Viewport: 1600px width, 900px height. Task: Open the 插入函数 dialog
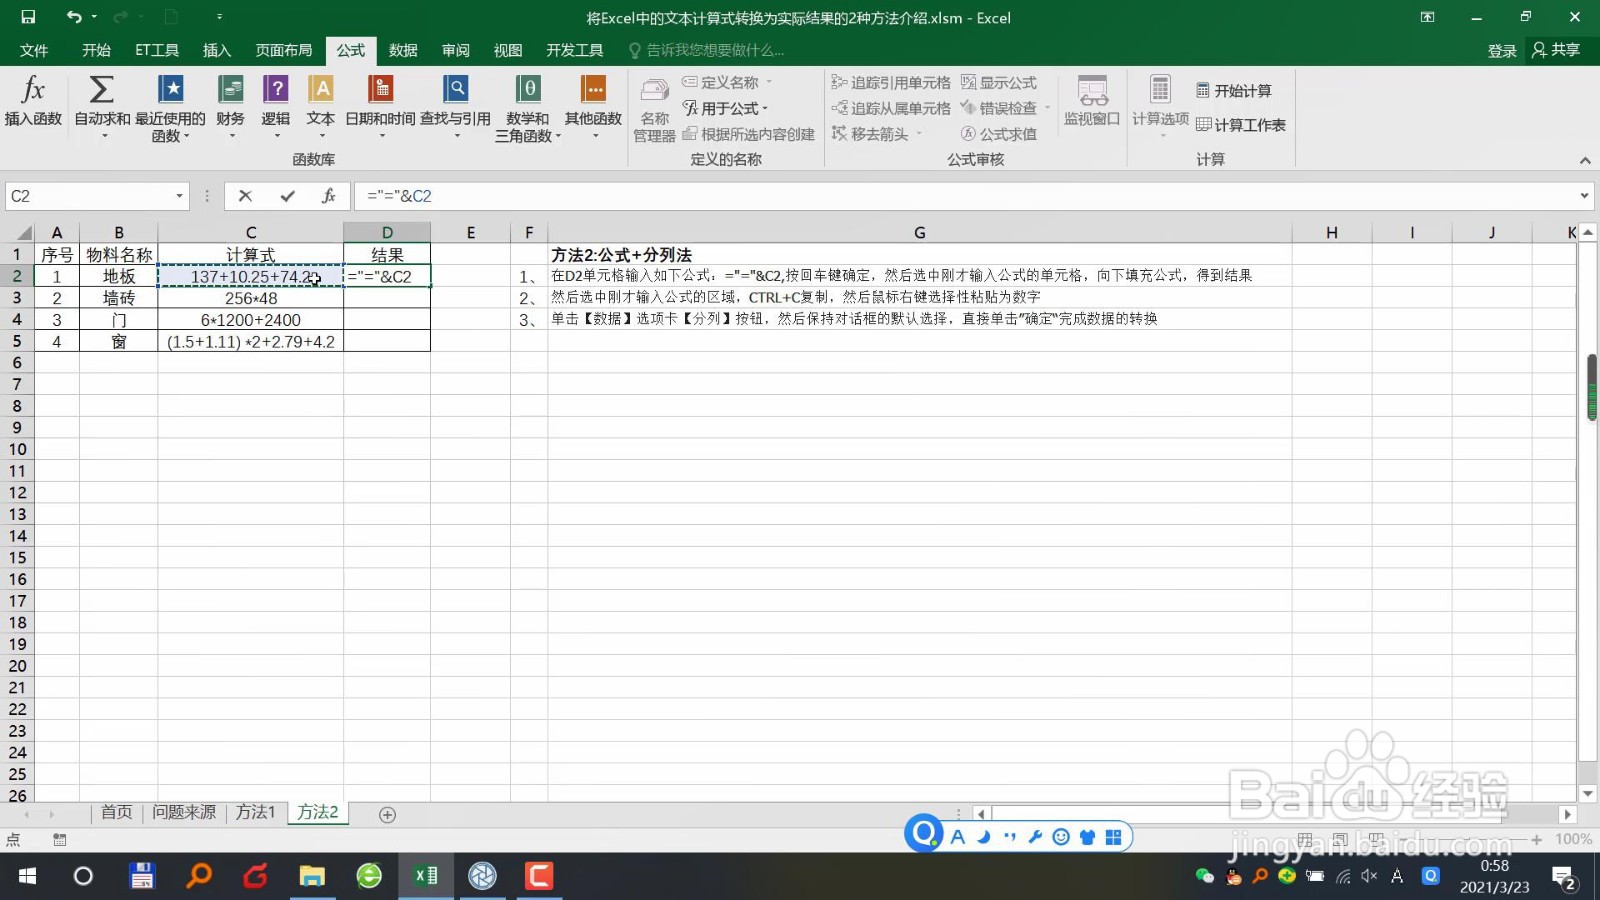pyautogui.click(x=33, y=104)
